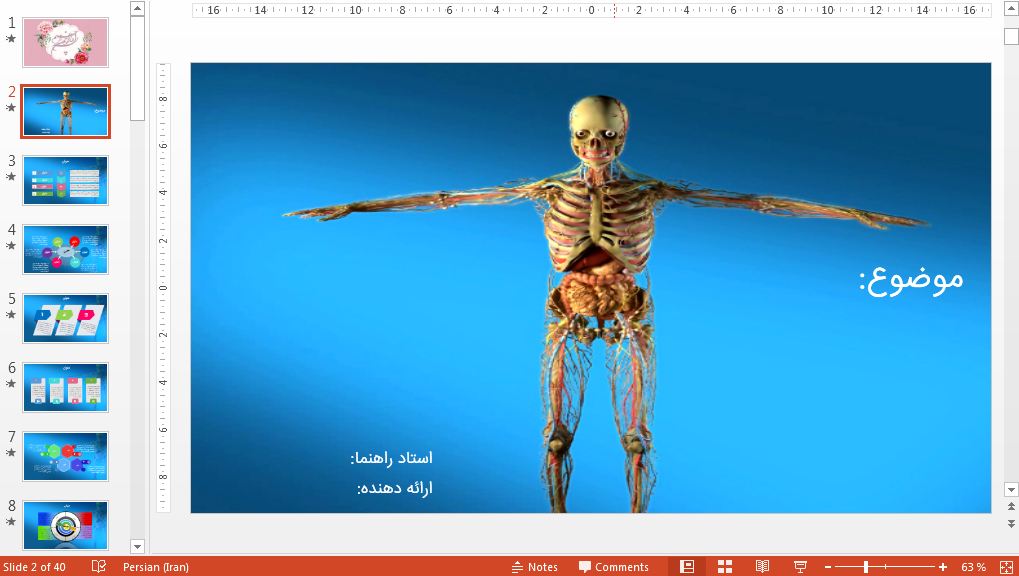Click the Slide 2 of 40 indicator
This screenshot has height=576, width=1019.
(x=35, y=565)
